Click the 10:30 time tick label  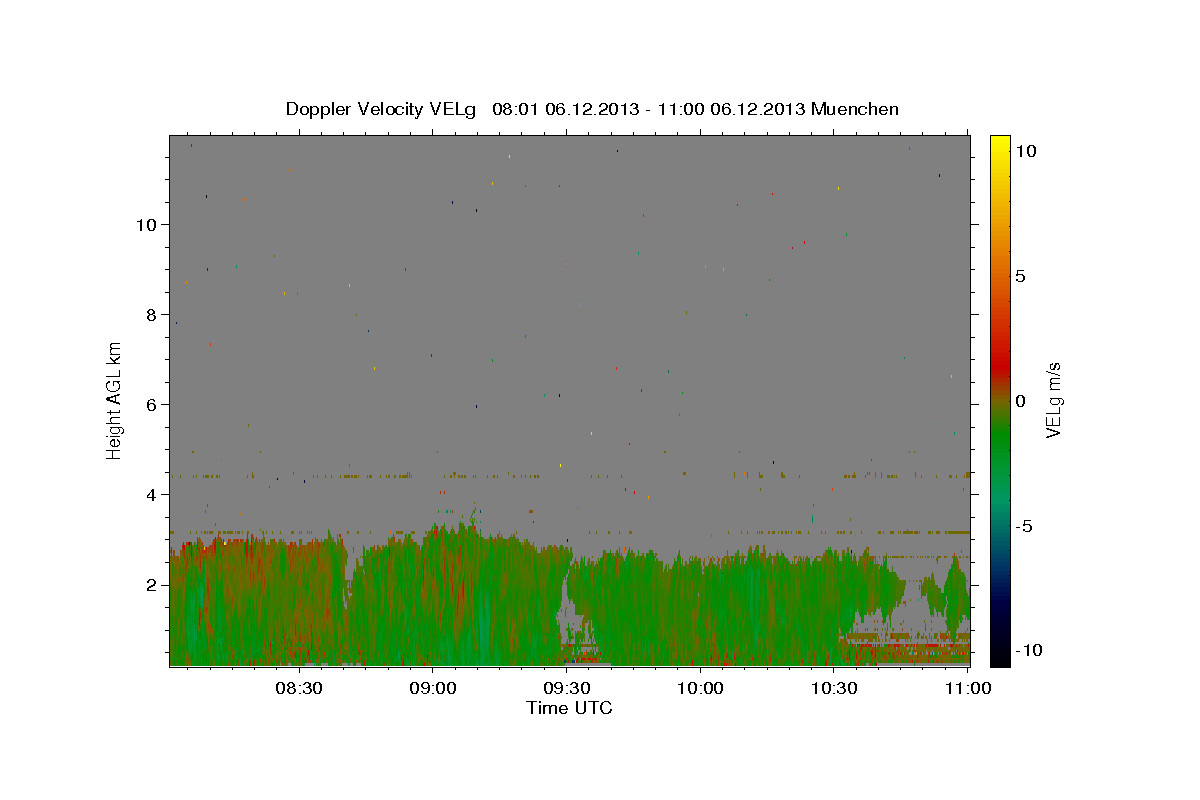pos(834,688)
